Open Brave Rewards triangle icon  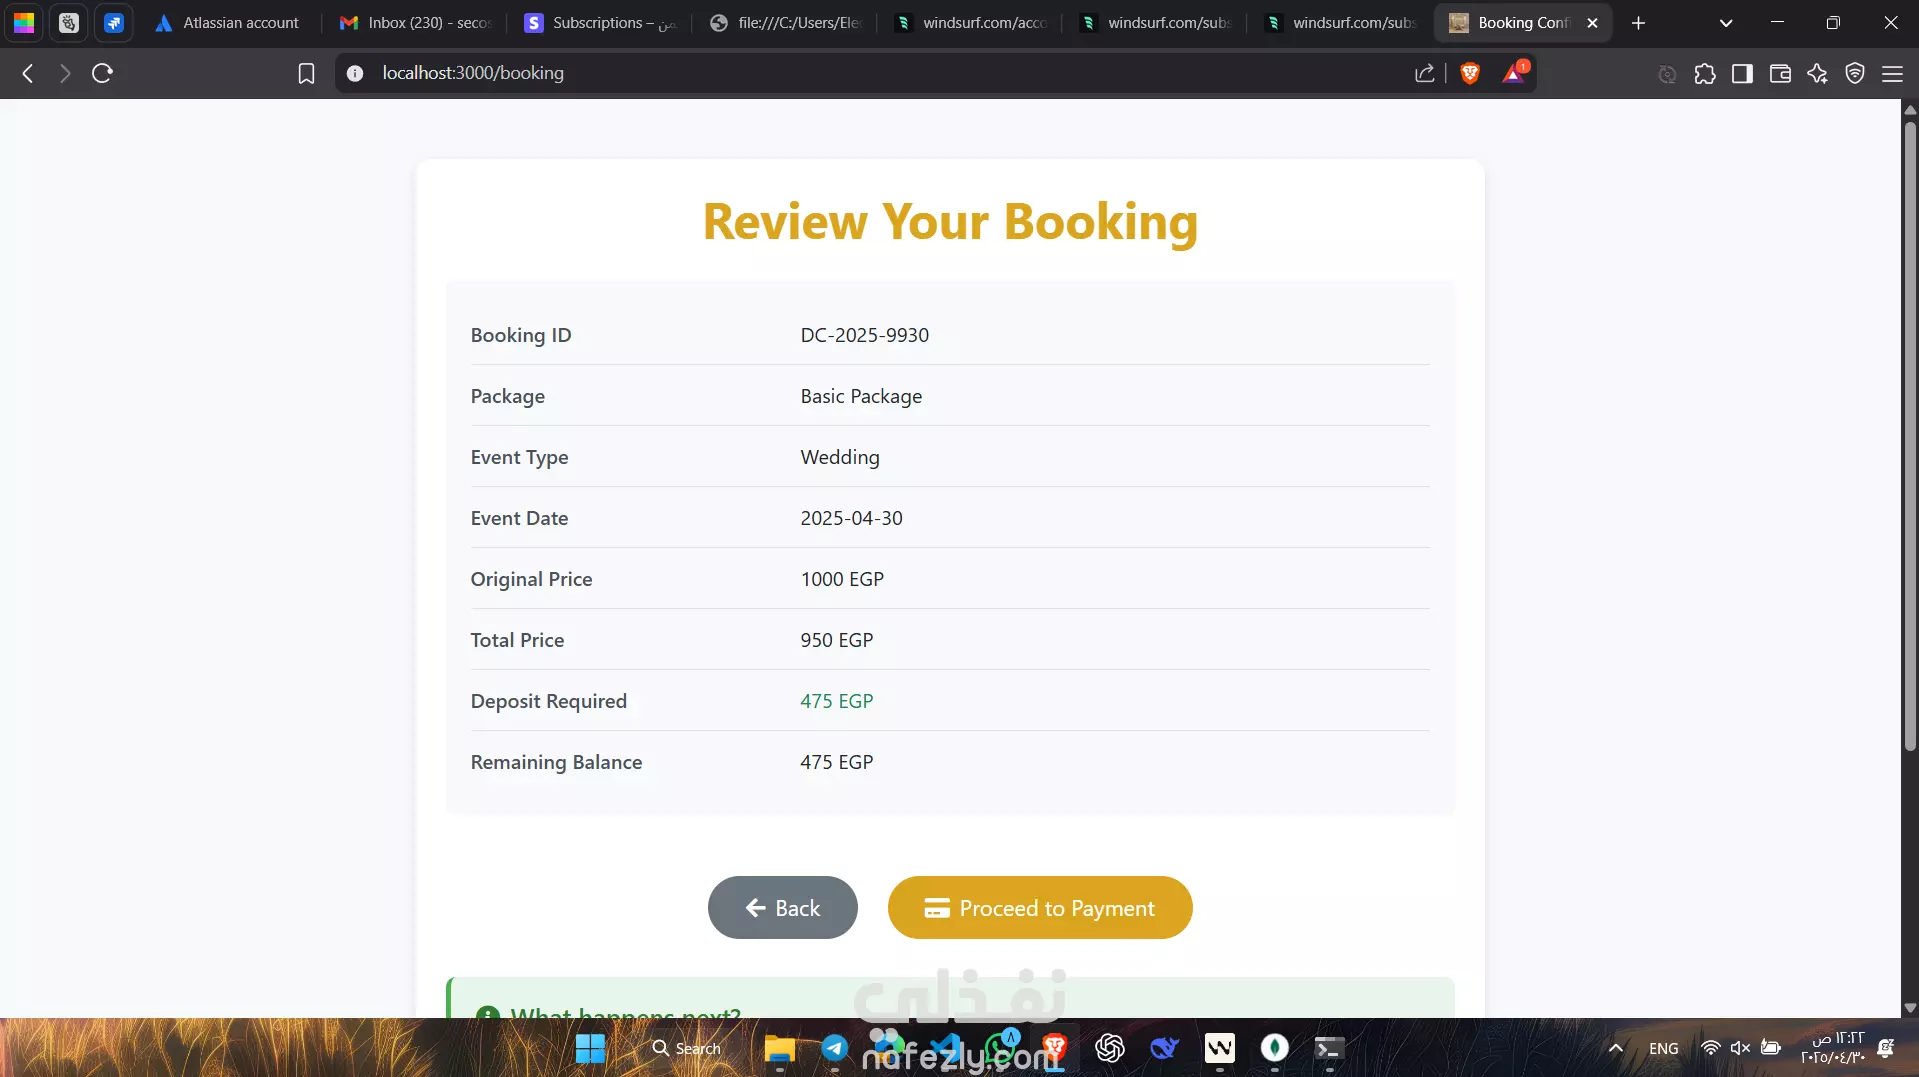pyautogui.click(x=1514, y=73)
